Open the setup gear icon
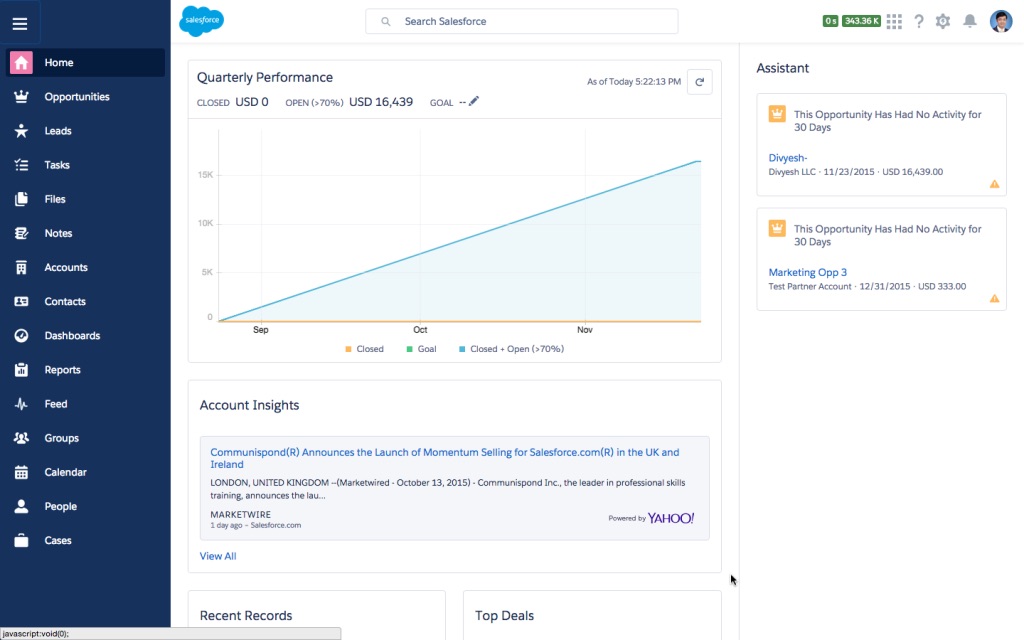 [x=943, y=21]
